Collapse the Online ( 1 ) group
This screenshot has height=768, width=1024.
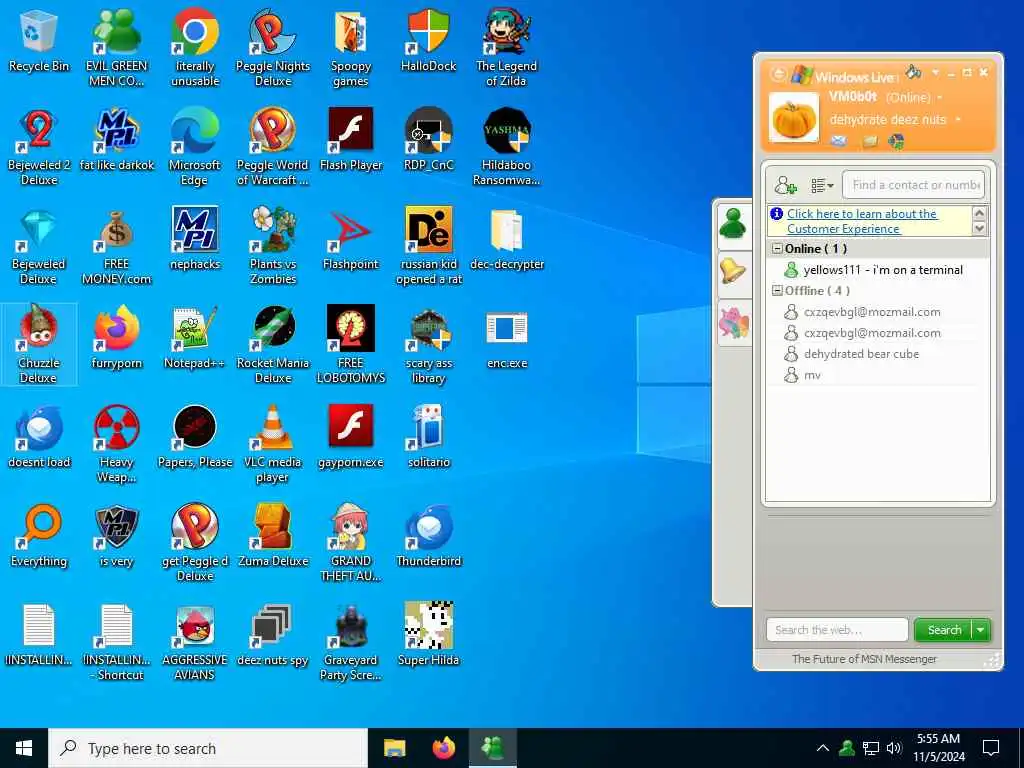tap(777, 248)
